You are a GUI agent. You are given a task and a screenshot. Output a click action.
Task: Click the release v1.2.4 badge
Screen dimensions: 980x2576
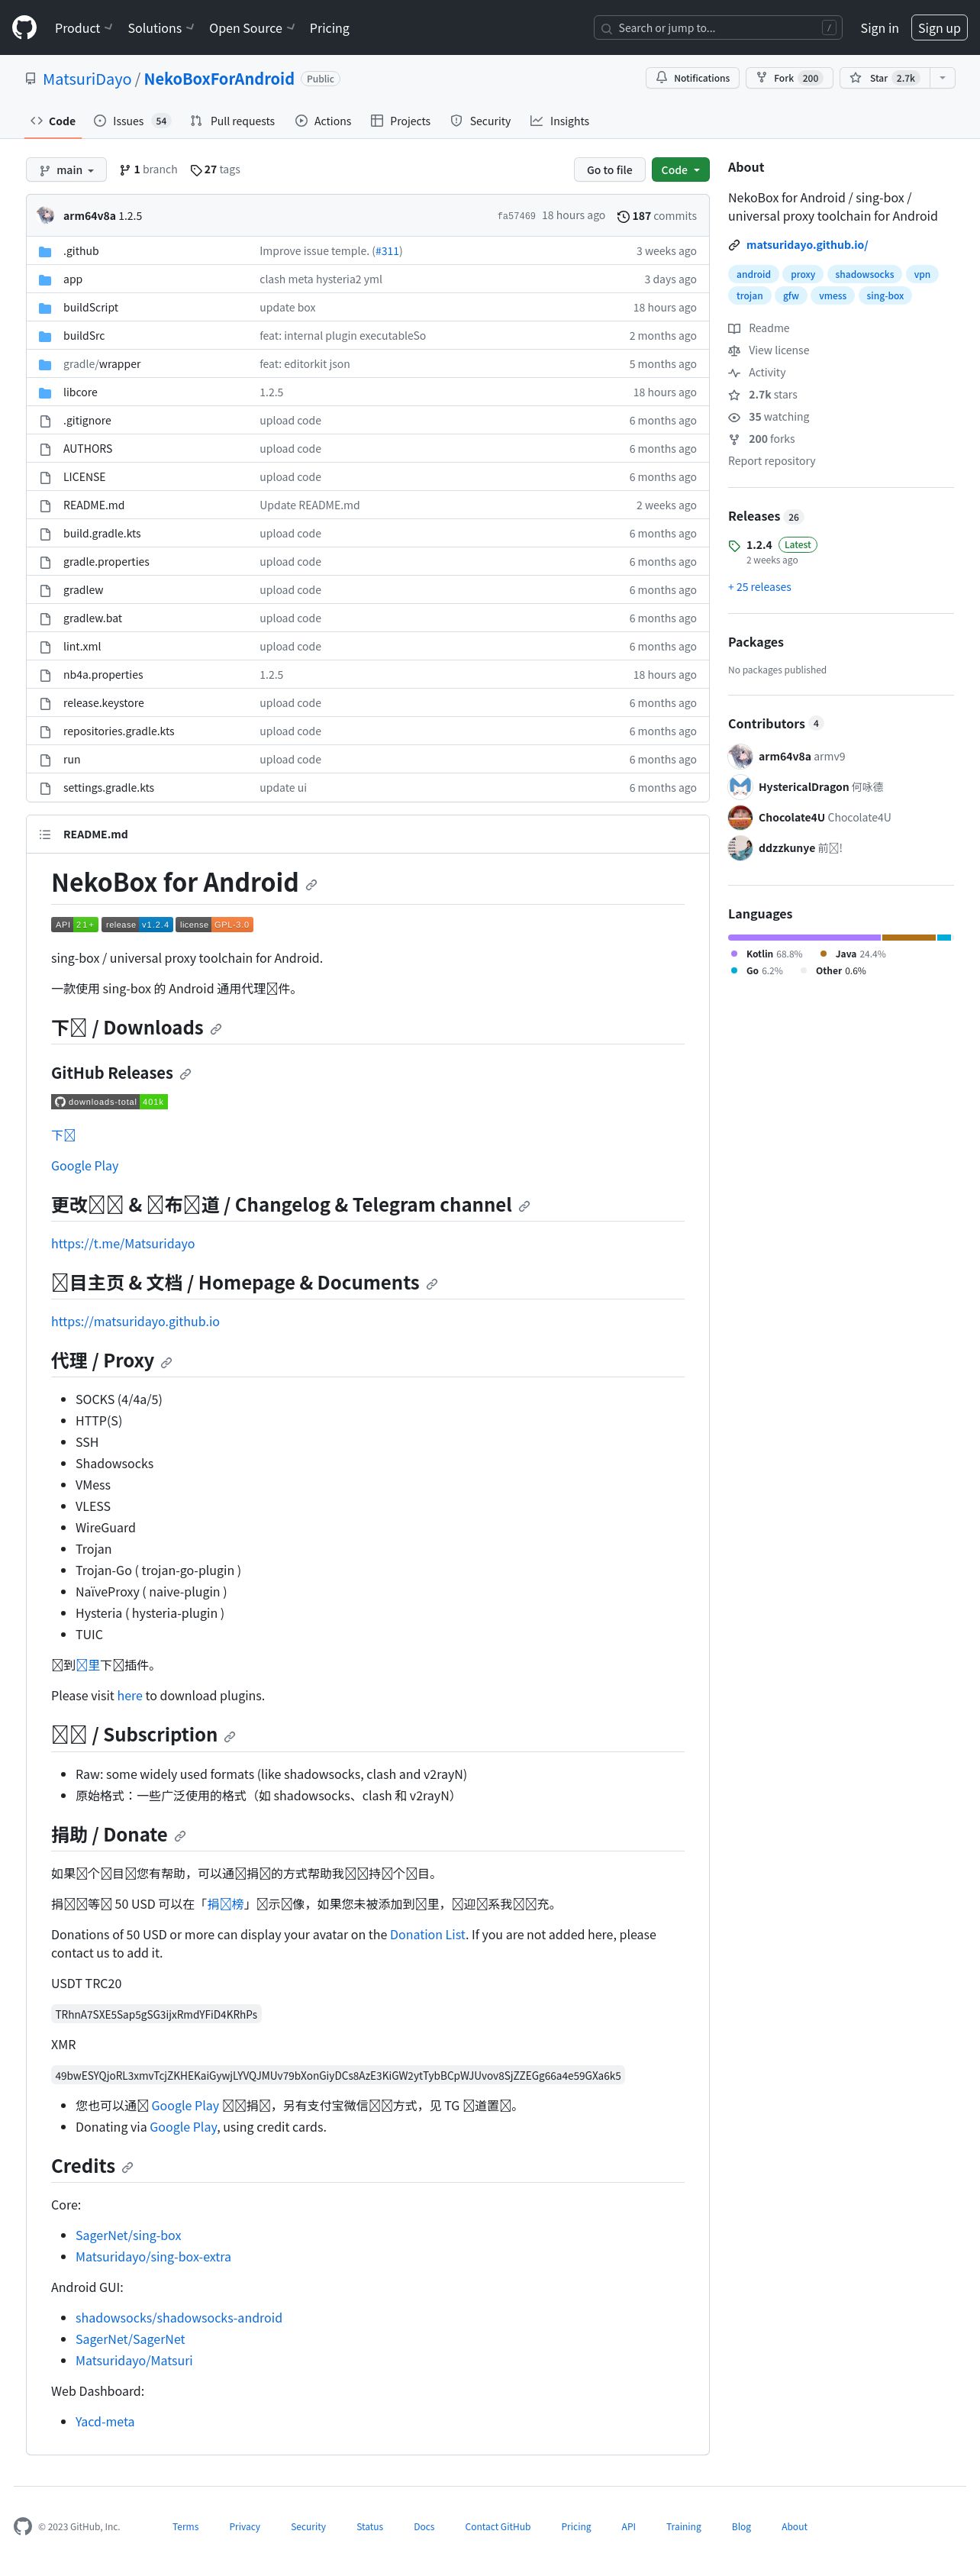137,925
